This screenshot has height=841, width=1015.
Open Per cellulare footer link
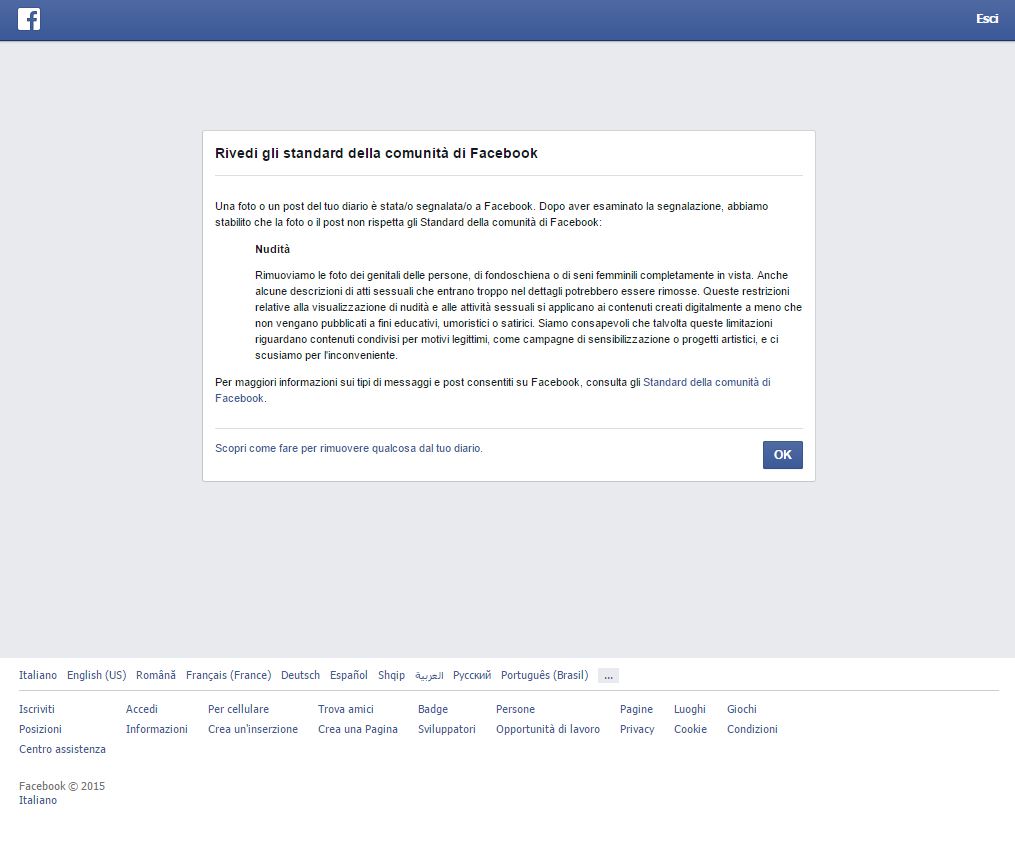(x=238, y=709)
